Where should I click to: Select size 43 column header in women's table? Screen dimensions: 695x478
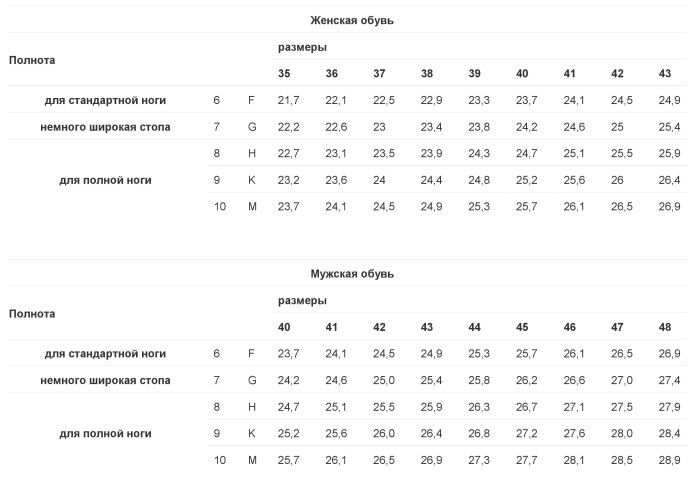pyautogui.click(x=665, y=74)
